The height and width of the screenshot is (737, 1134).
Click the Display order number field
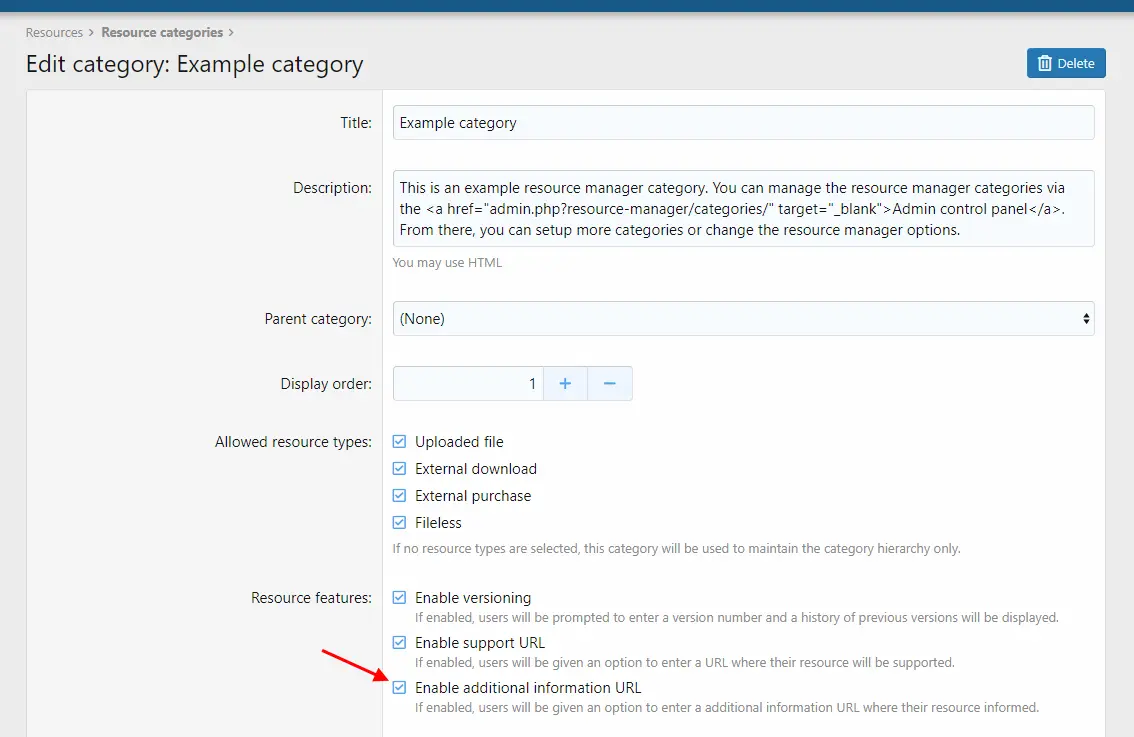[468, 383]
